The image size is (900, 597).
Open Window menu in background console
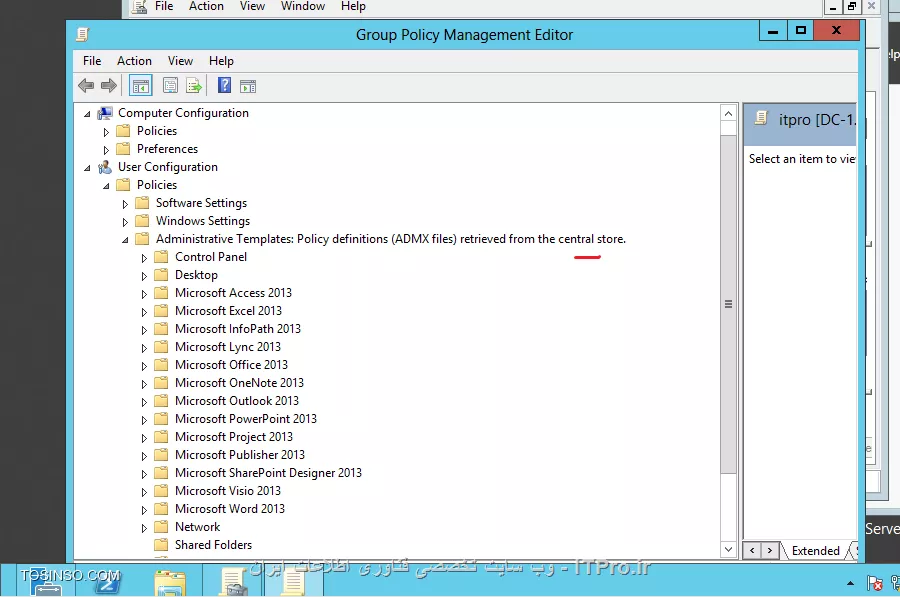click(302, 6)
